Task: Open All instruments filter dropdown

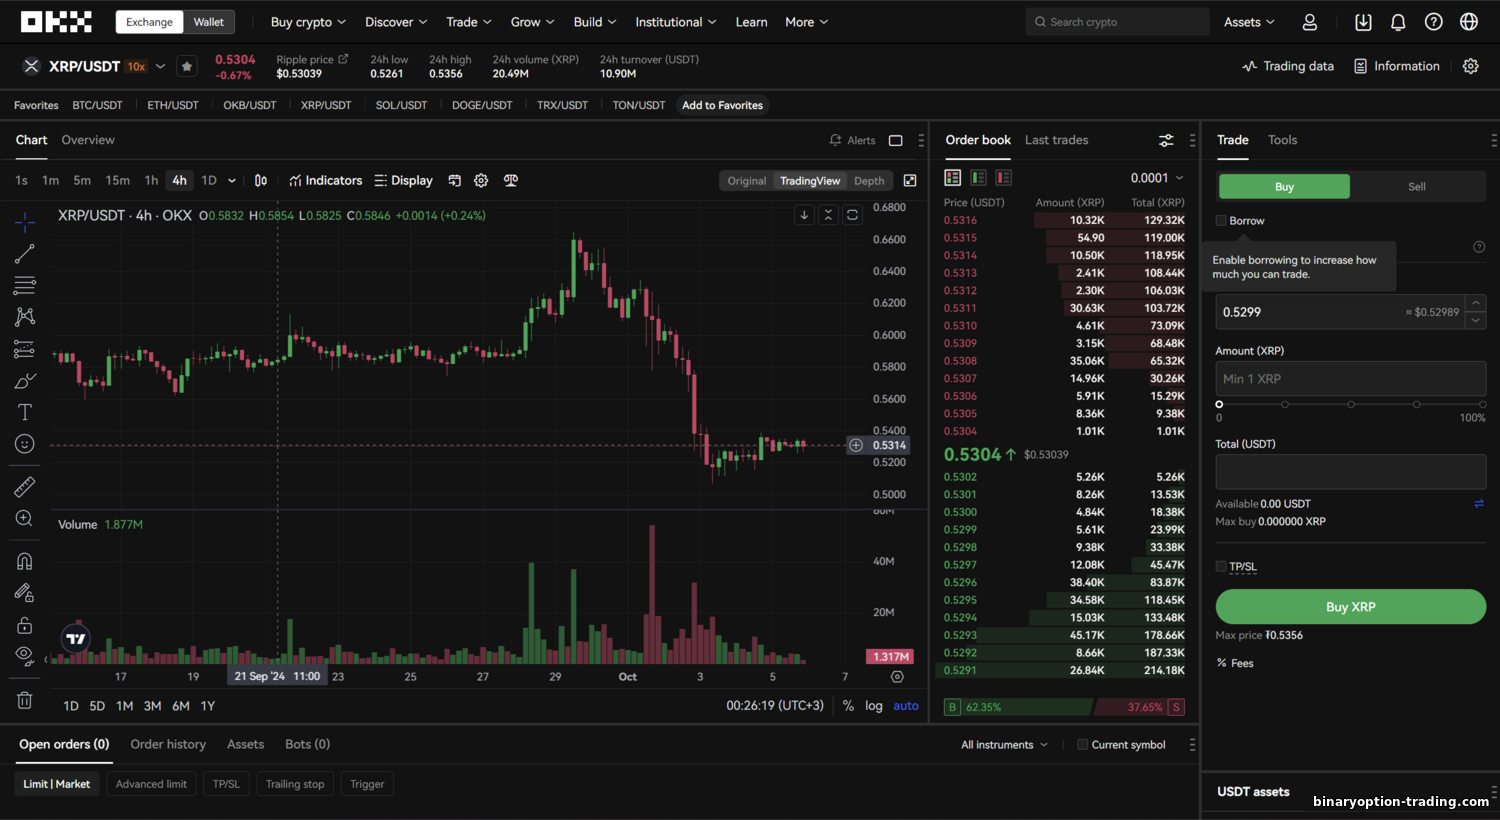Action: pyautogui.click(x=1005, y=745)
